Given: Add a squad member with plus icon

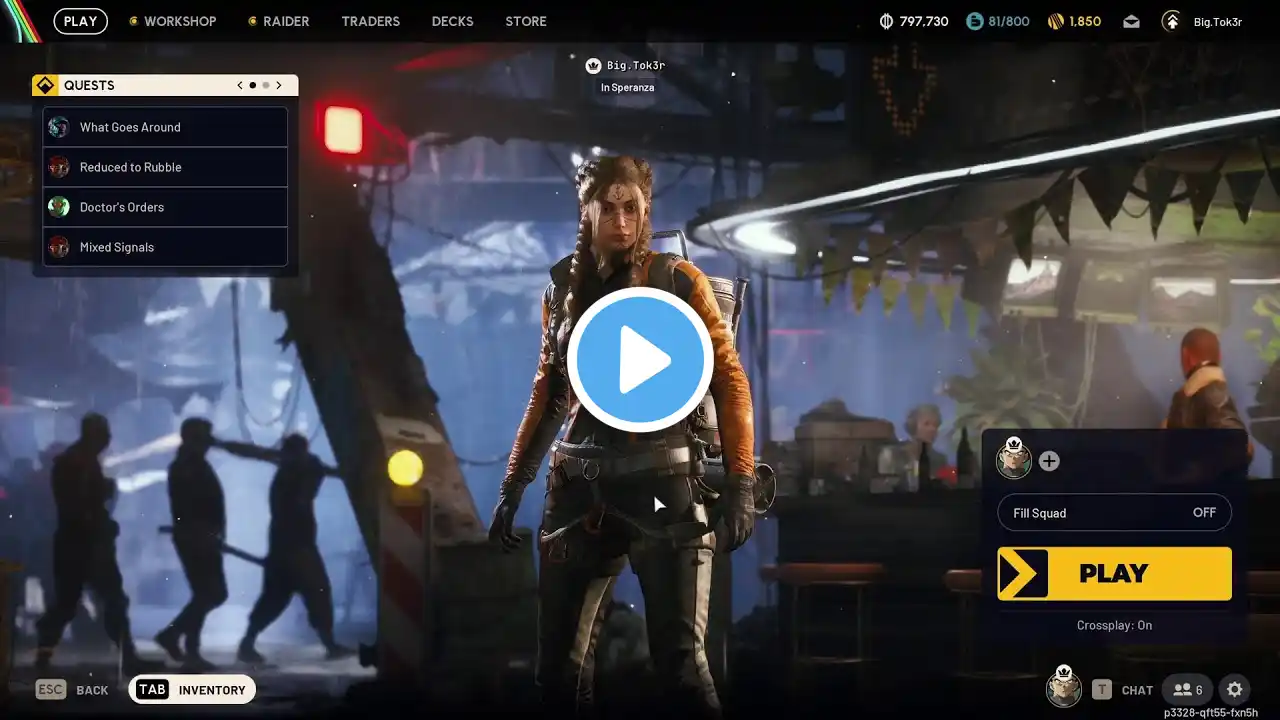Looking at the screenshot, I should pos(1049,461).
